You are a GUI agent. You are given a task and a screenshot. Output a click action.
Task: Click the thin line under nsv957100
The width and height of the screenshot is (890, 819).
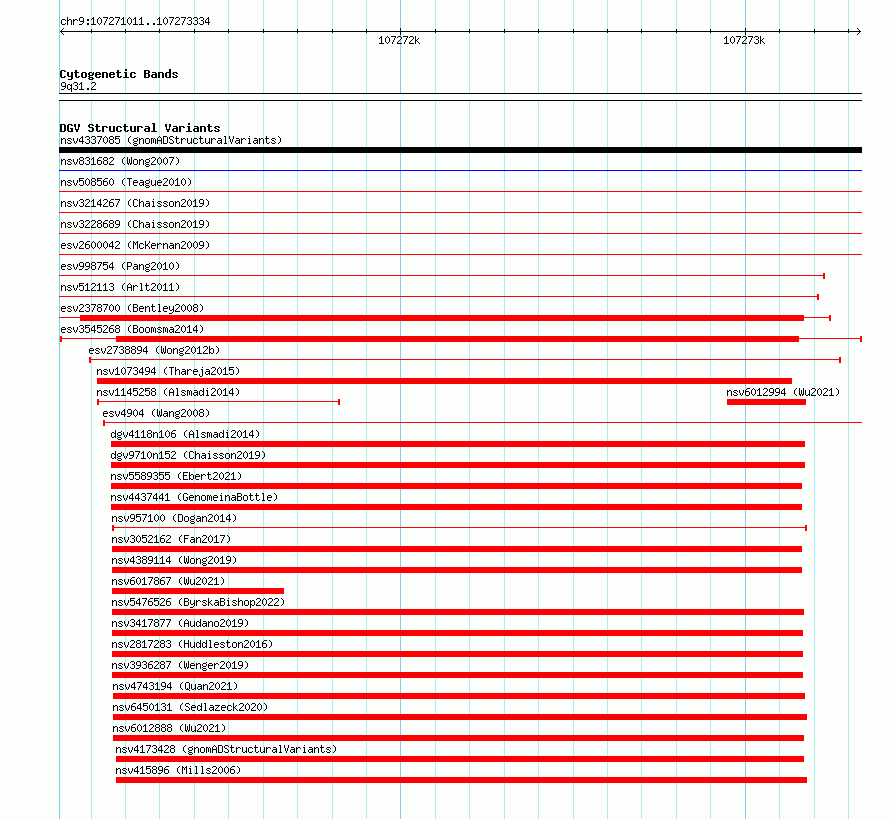(x=460, y=528)
